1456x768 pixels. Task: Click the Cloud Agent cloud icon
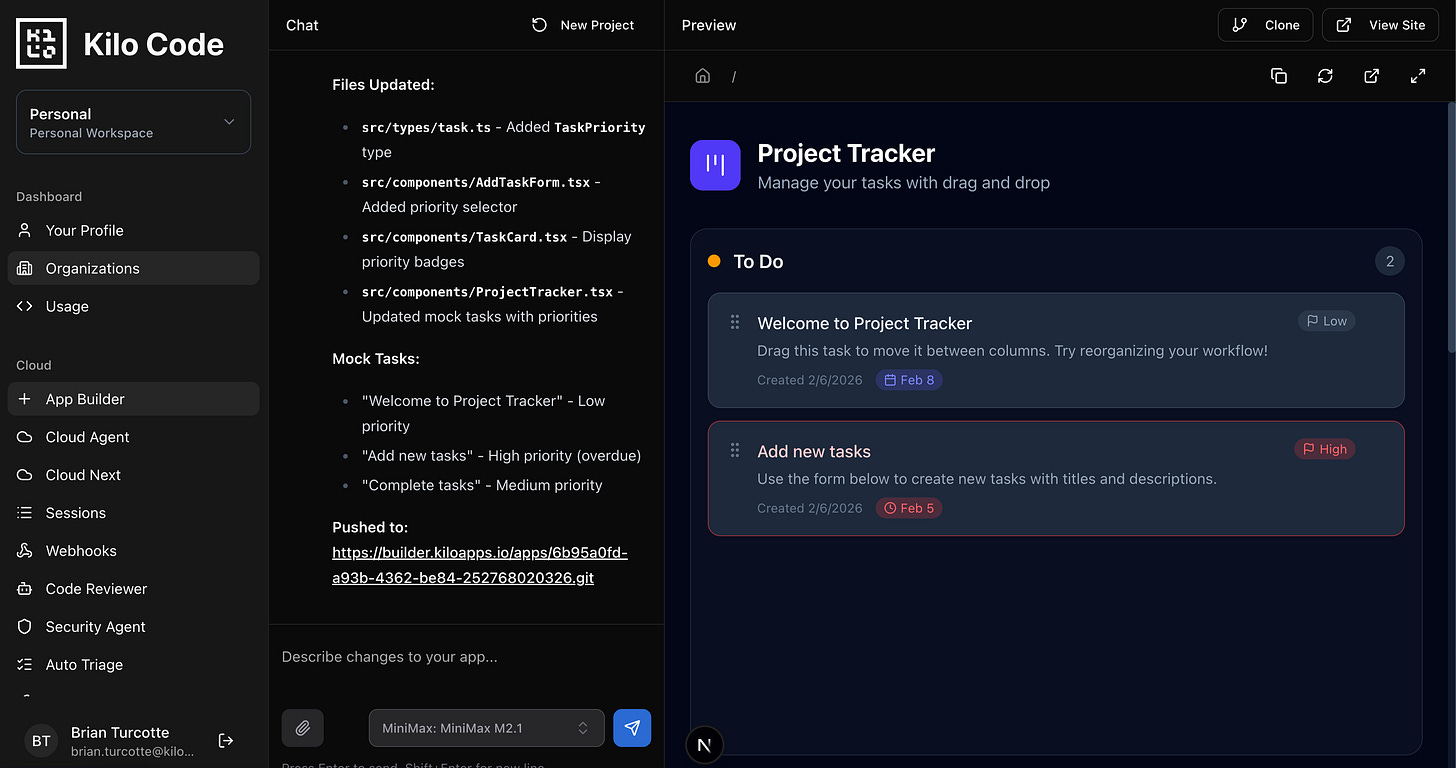tap(25, 437)
